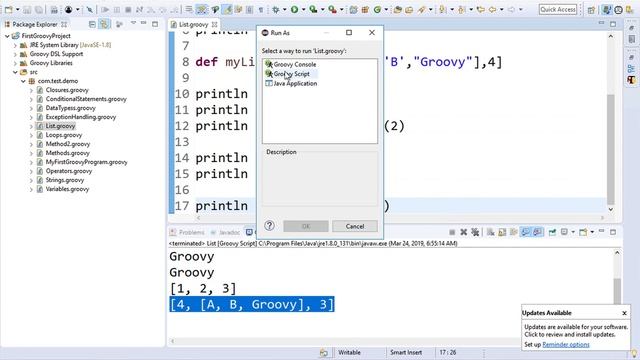Click the Open Perspective icon
The height and width of the screenshot is (360, 640).
pos(591,10)
